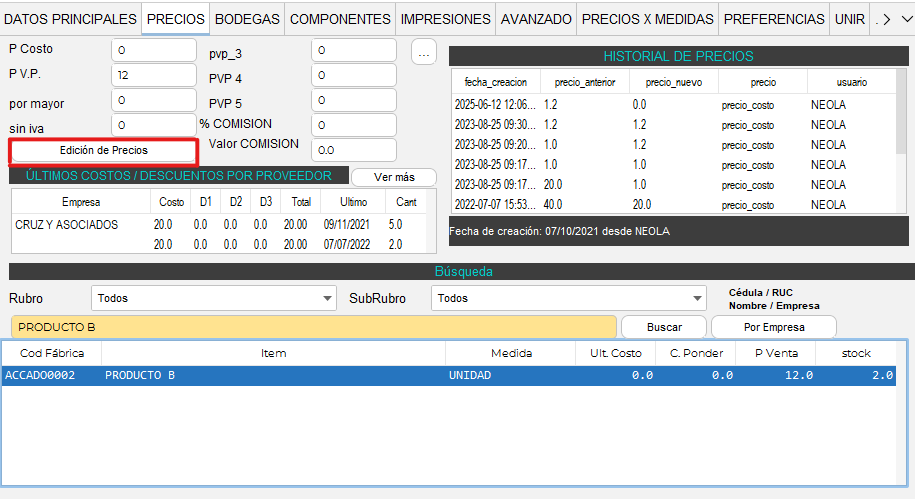Select the COMPONENTES tab
Image resolution: width=915 pixels, height=499 pixels.
coord(340,19)
